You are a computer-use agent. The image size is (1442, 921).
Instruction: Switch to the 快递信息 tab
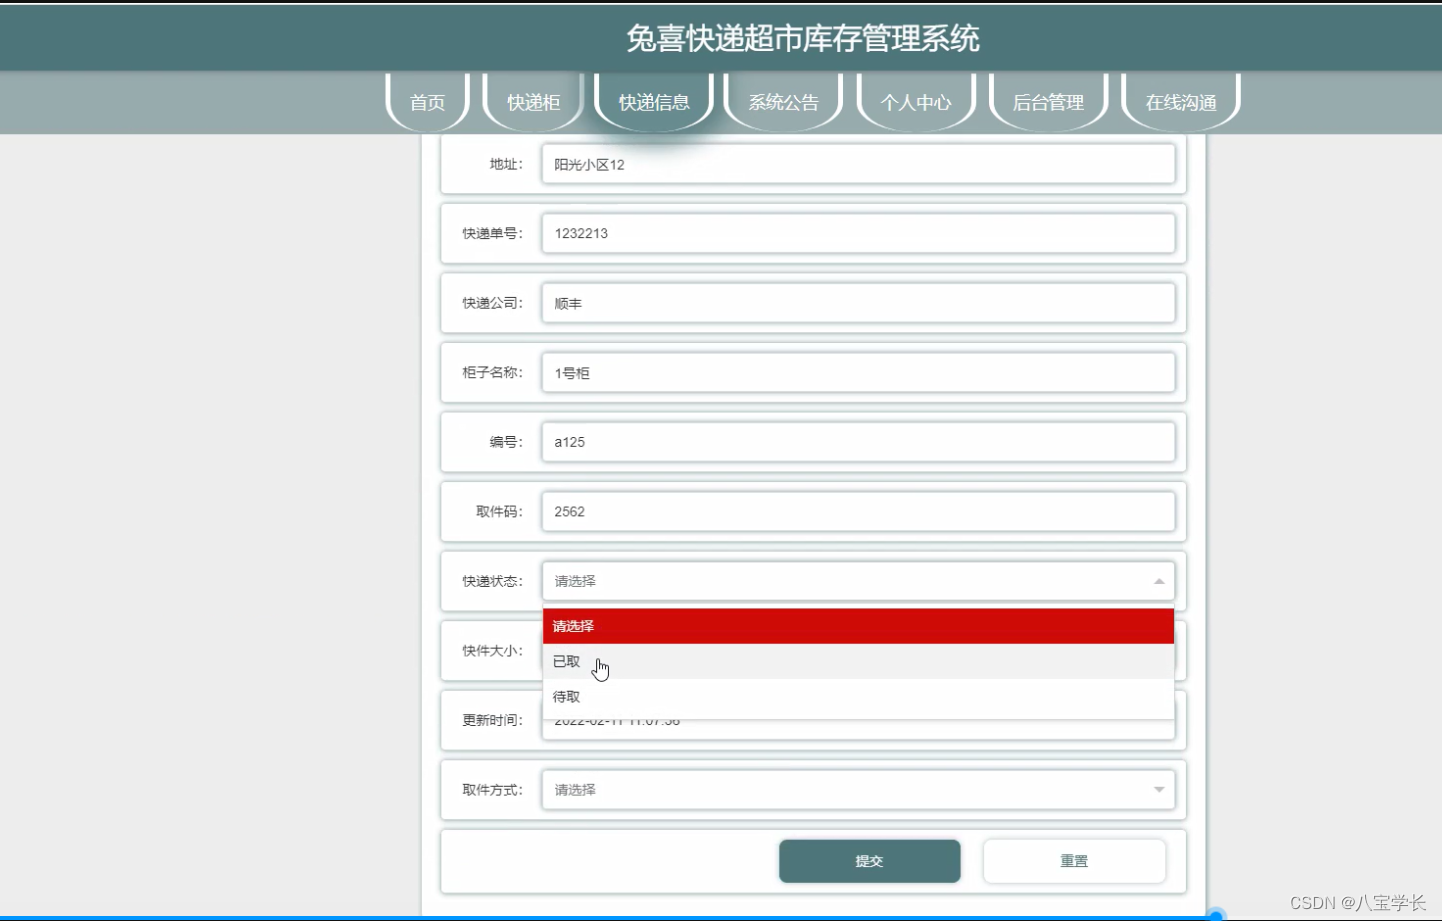(654, 101)
